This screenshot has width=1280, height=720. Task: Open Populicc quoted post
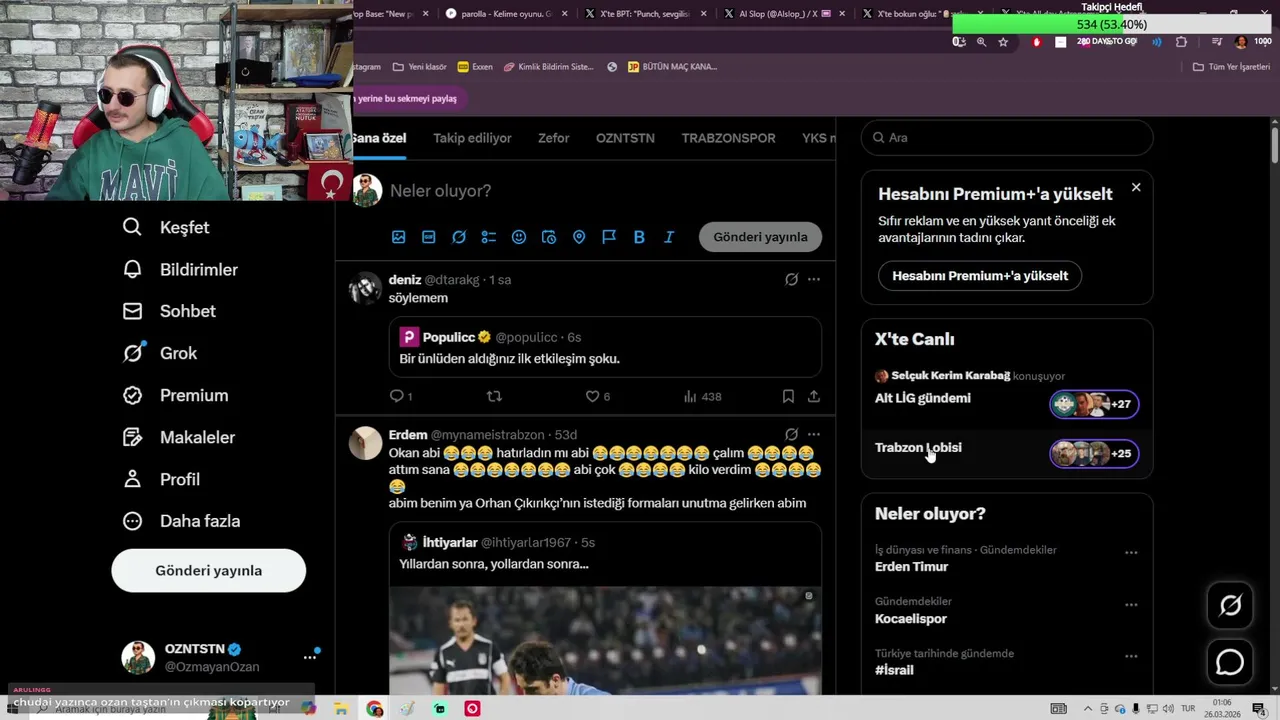[x=605, y=347]
